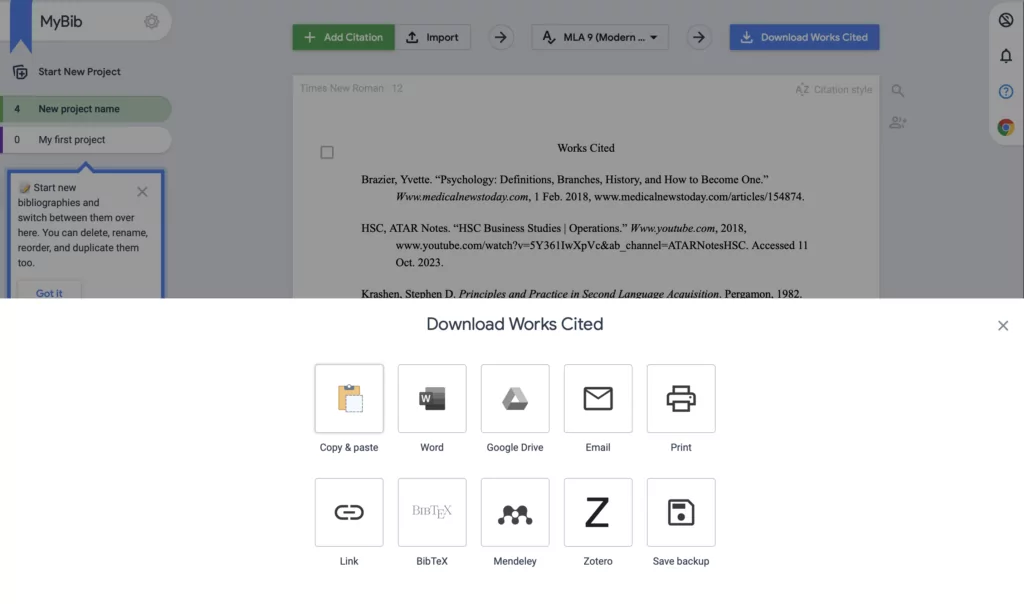
Task: Select the Krashen, Stephen D. citation
Action: pyautogui.click(x=581, y=293)
